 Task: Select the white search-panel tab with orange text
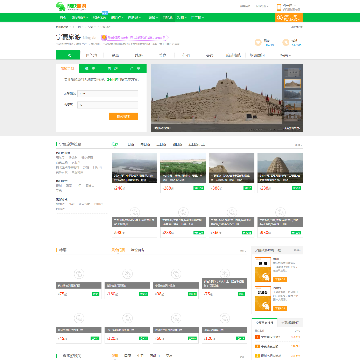[x=67, y=68]
